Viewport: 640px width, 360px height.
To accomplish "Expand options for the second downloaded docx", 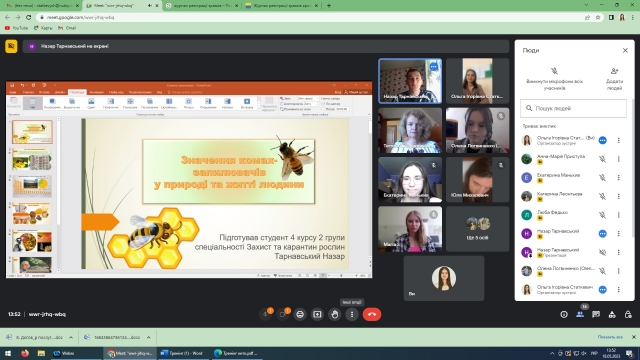I will [x=149, y=337].
